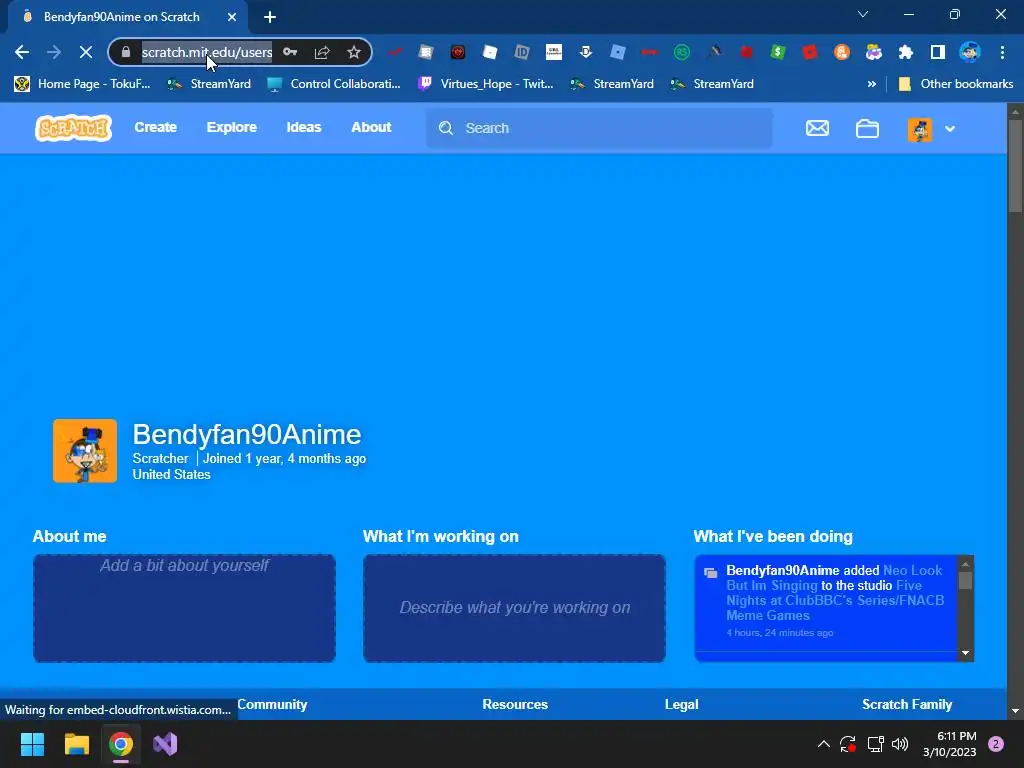Image resolution: width=1024 pixels, height=768 pixels.
Task: Open the Neo Look But Im Singing link
Action: tap(834, 578)
